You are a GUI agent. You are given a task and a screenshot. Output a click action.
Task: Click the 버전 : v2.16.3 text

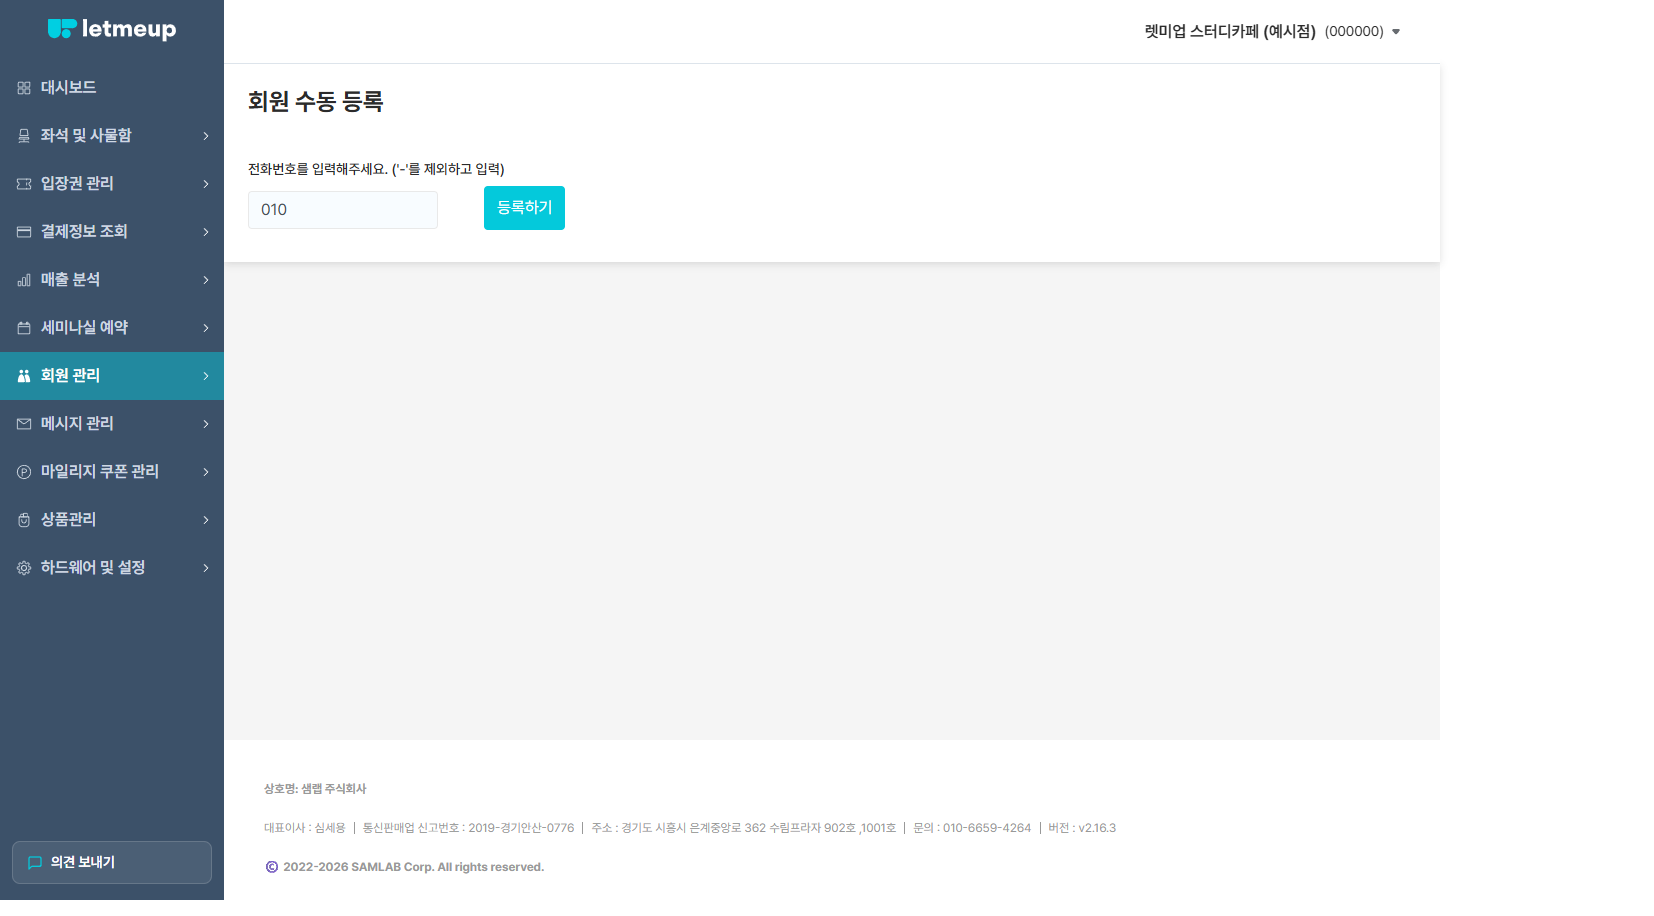click(1082, 828)
